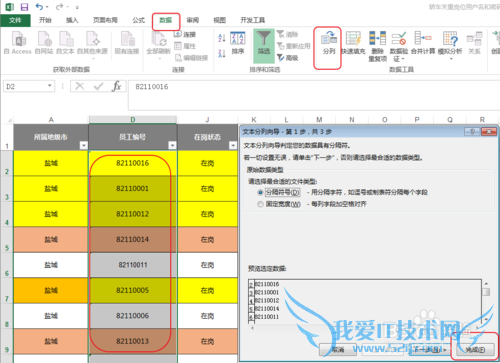This screenshot has width=500, height=363.
Task: Click Text to Columns (分列)
Action: [x=329, y=43]
